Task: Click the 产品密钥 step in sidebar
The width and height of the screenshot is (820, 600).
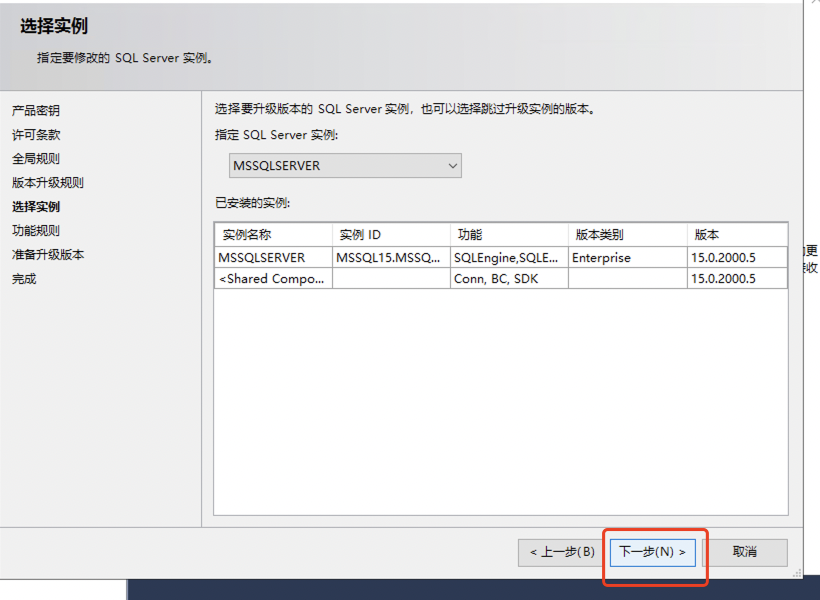Action: click(x=36, y=111)
